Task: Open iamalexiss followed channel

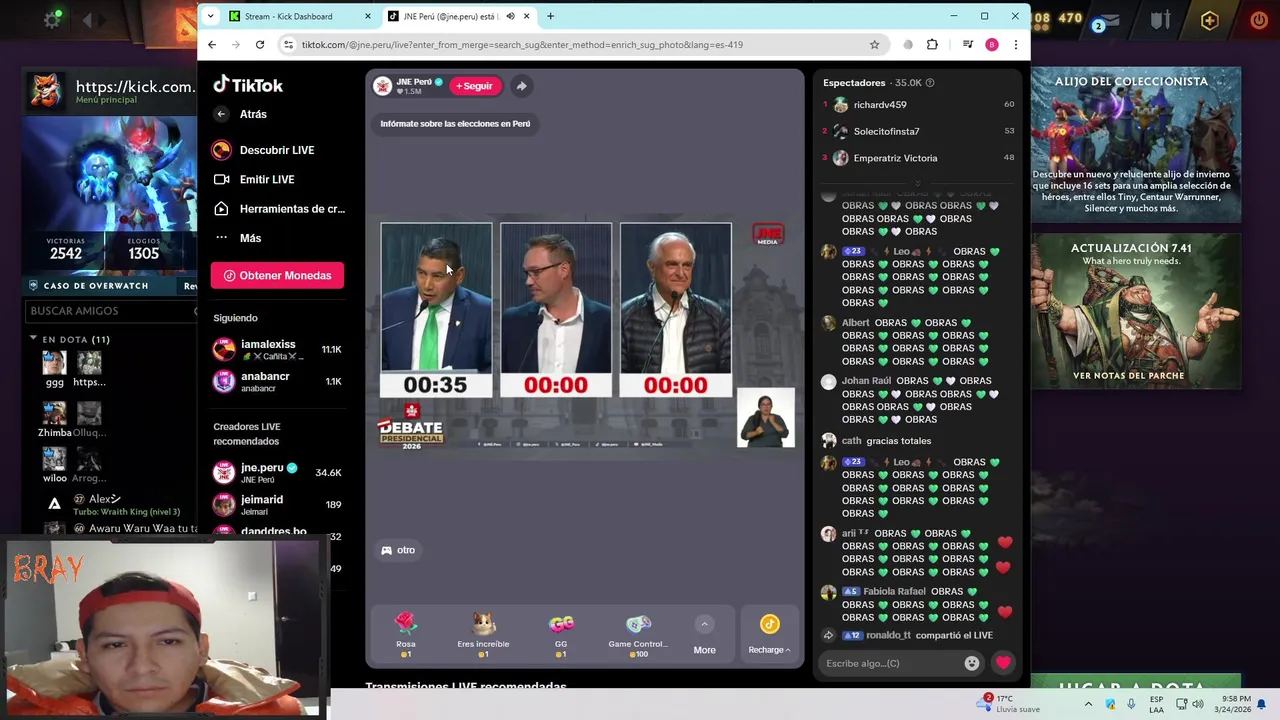Action: coord(277,349)
